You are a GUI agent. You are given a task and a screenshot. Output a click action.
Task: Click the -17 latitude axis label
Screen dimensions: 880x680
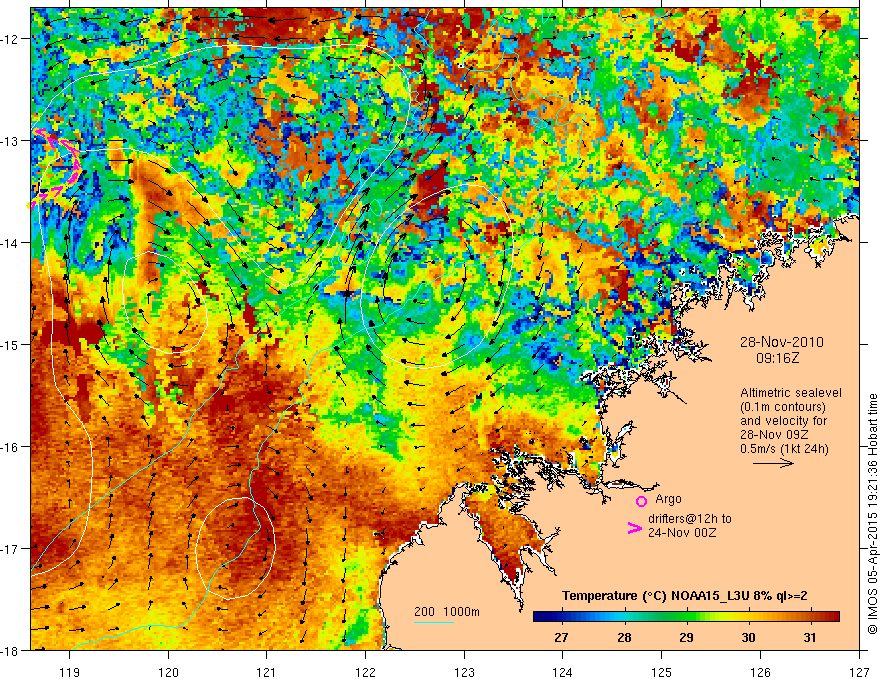(x=10, y=548)
